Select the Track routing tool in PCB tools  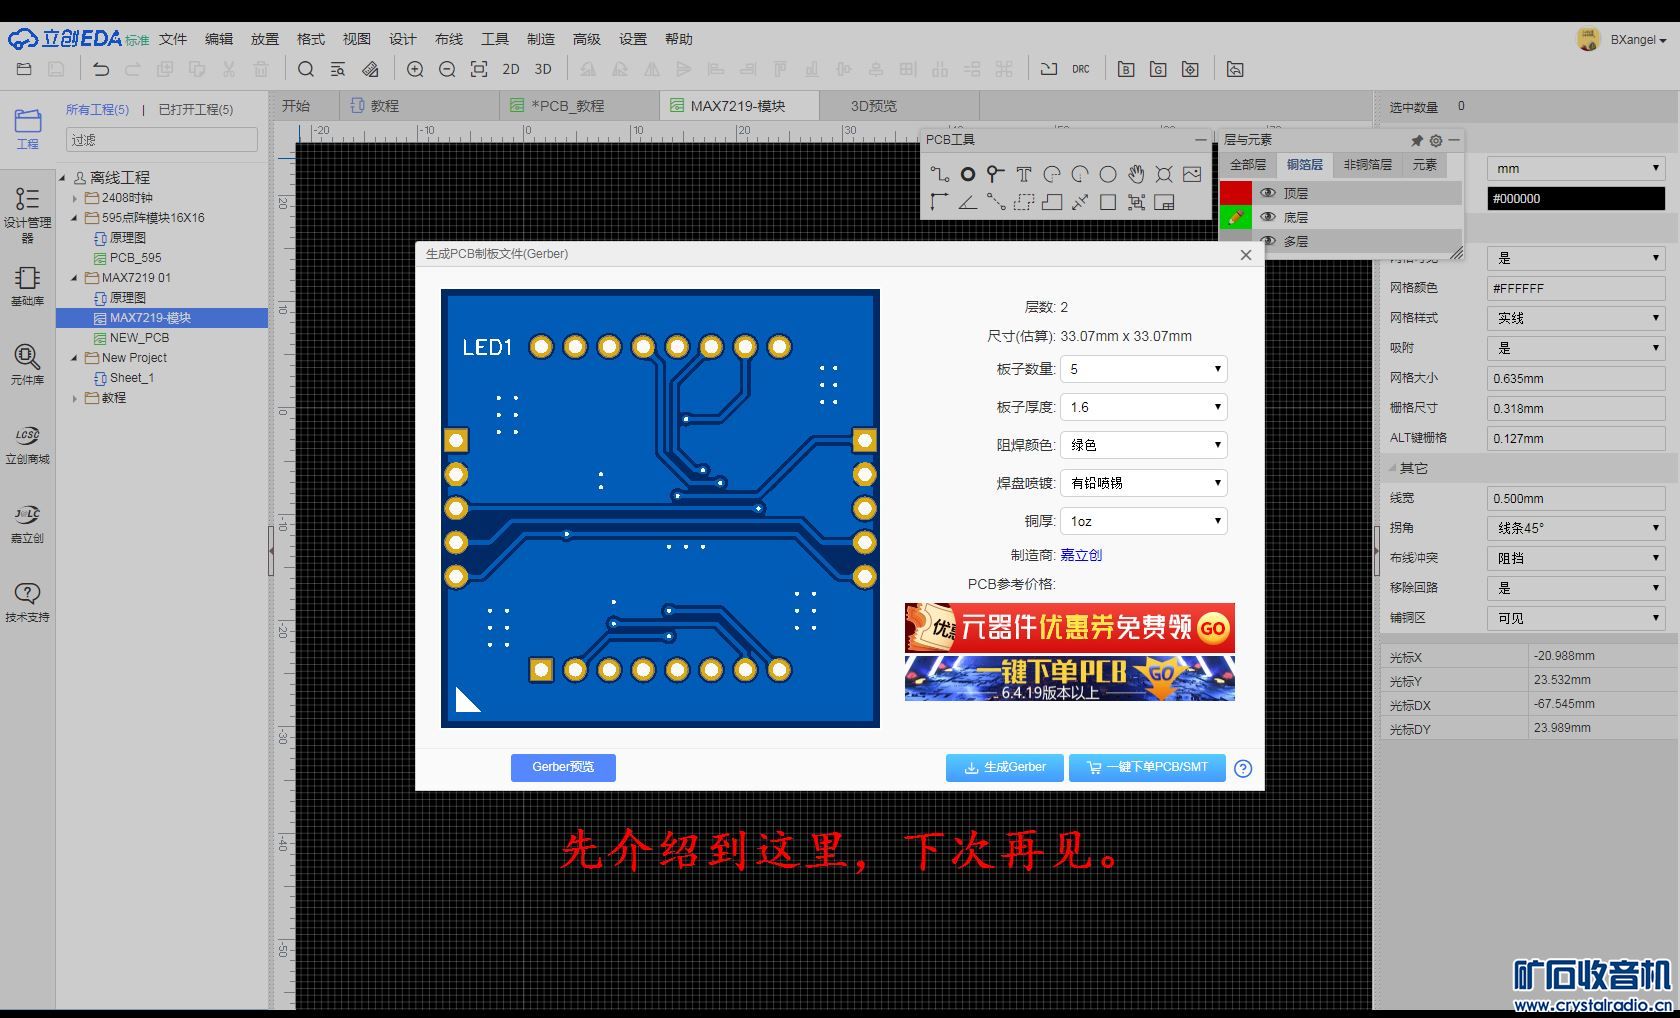939,174
